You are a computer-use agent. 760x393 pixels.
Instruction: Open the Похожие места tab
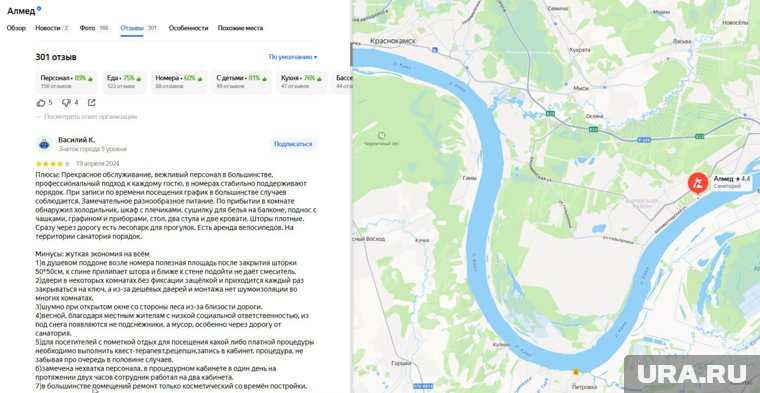coord(240,28)
